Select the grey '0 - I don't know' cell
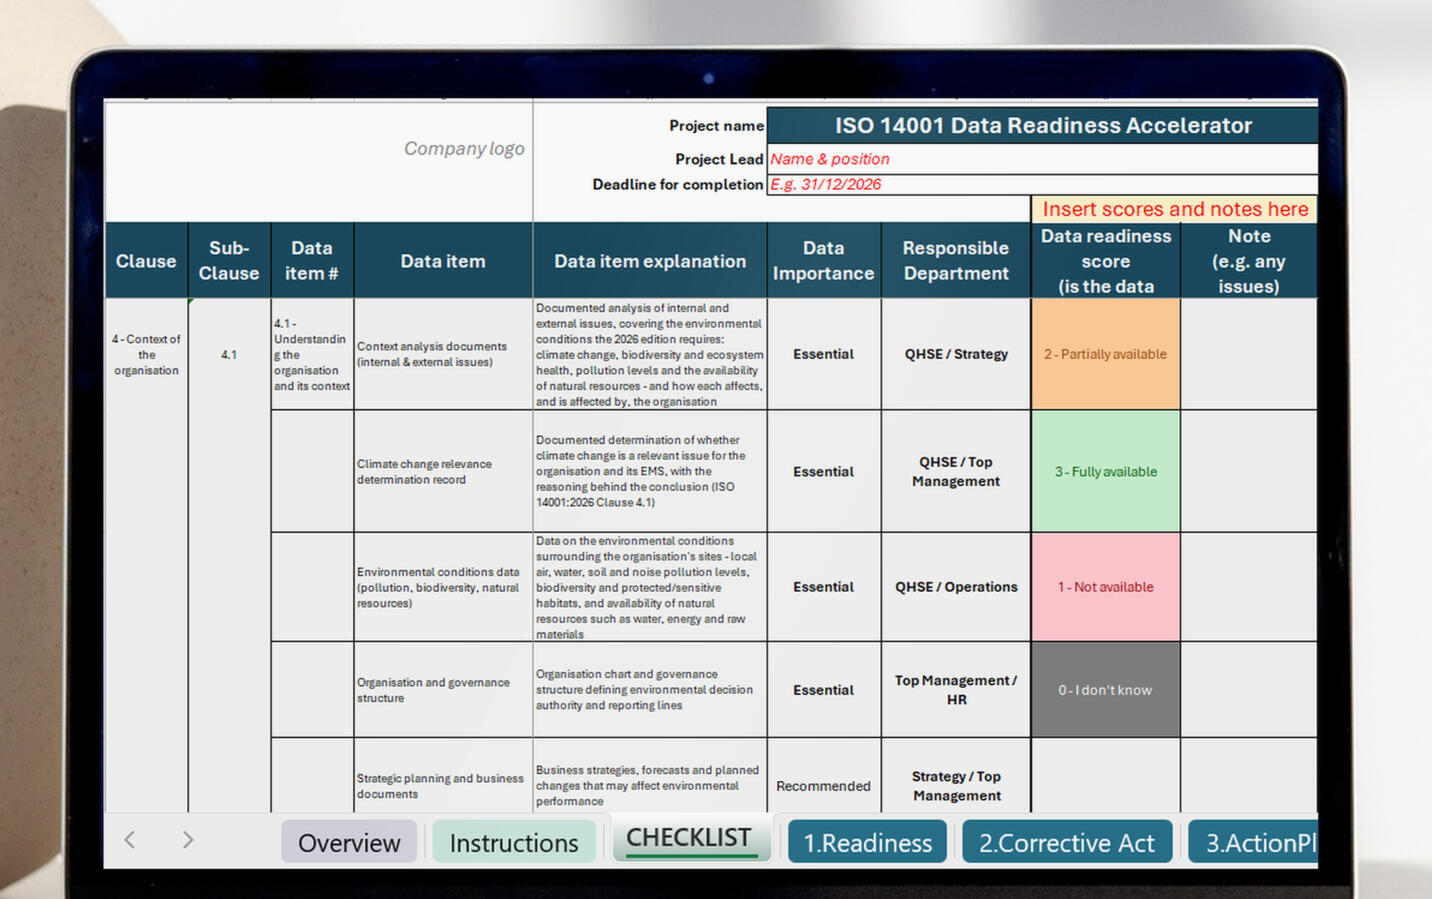The width and height of the screenshot is (1432, 899). click(1106, 690)
